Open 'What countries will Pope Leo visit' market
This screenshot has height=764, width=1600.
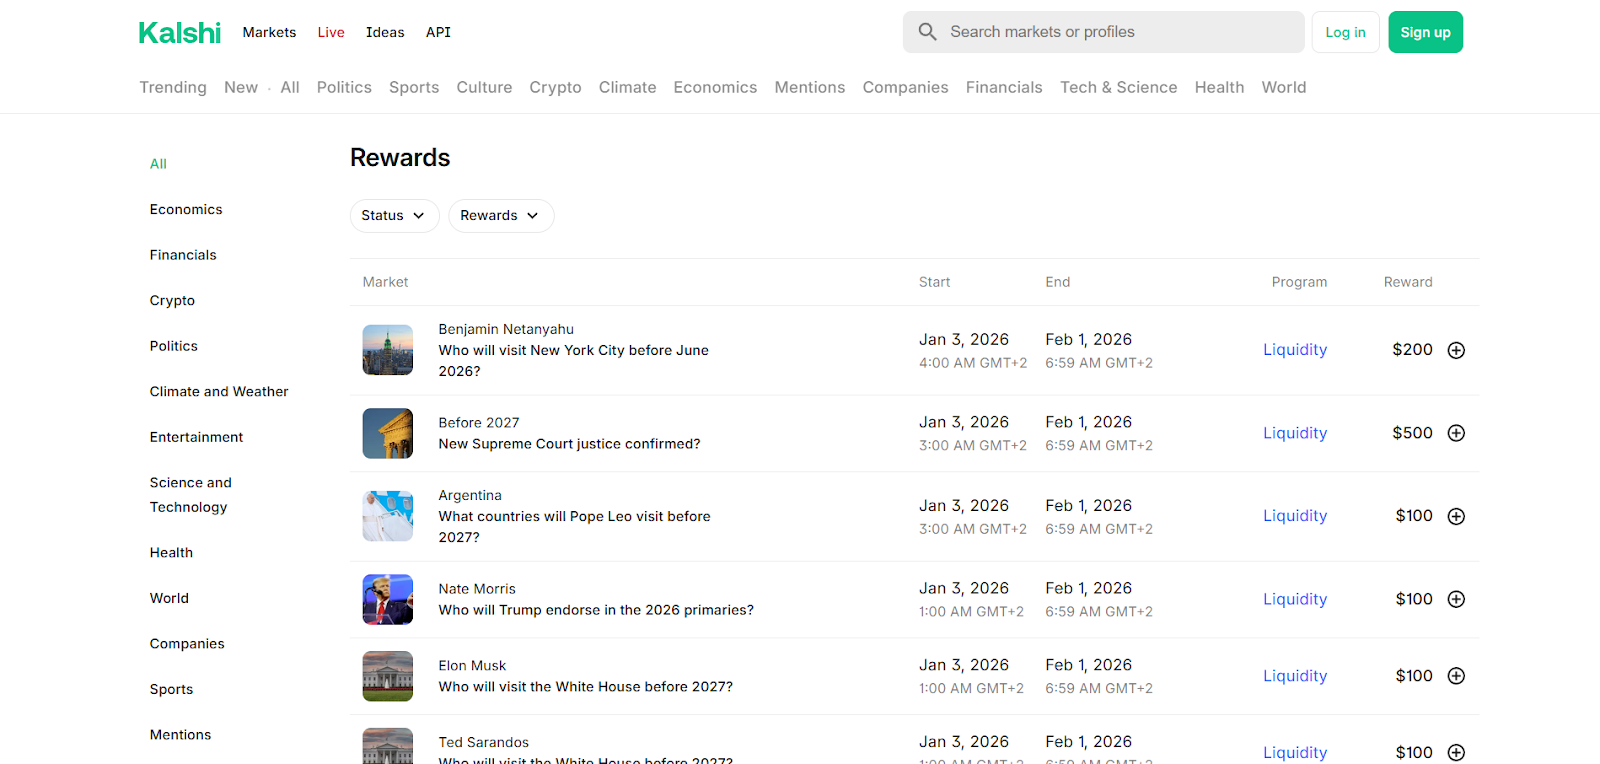point(575,527)
